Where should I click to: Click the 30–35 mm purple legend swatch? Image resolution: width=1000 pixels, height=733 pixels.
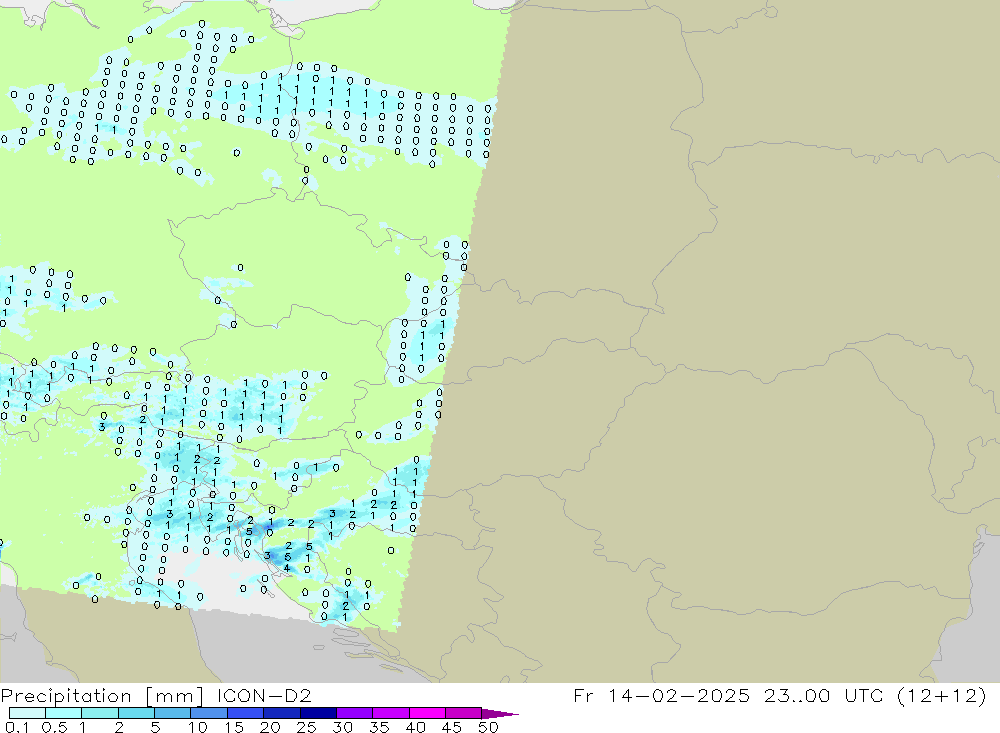(354, 713)
